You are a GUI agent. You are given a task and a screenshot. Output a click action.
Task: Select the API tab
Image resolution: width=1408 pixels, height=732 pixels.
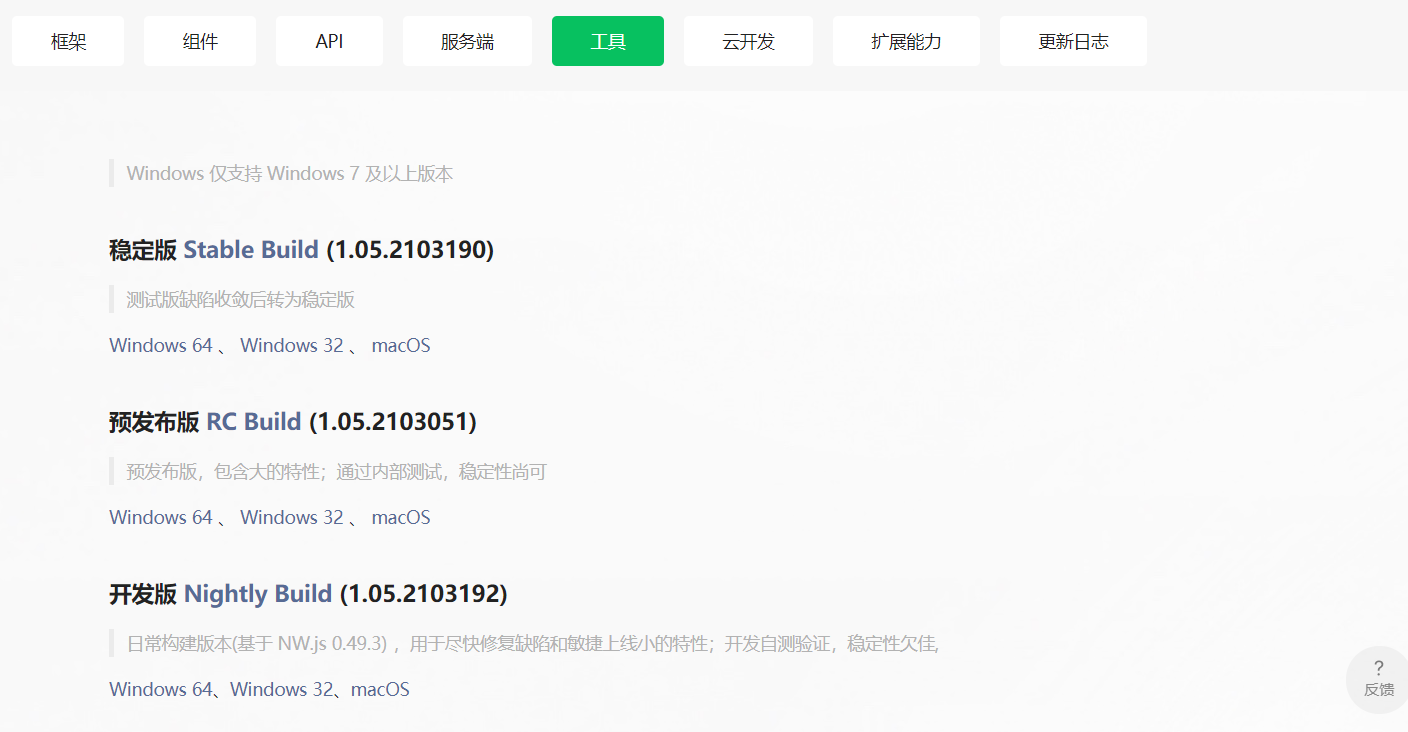(x=329, y=41)
